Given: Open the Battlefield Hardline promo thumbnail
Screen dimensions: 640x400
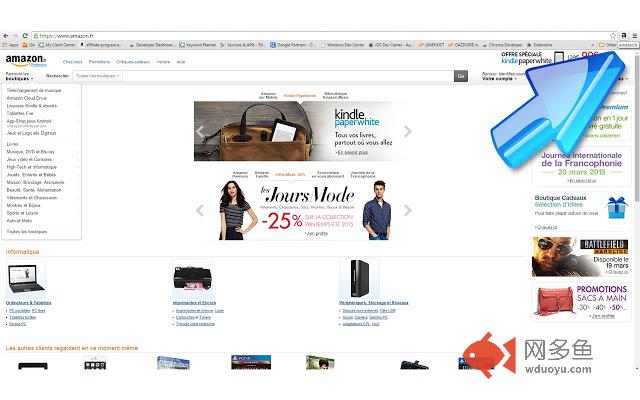Looking at the screenshot, I should click(x=581, y=257).
